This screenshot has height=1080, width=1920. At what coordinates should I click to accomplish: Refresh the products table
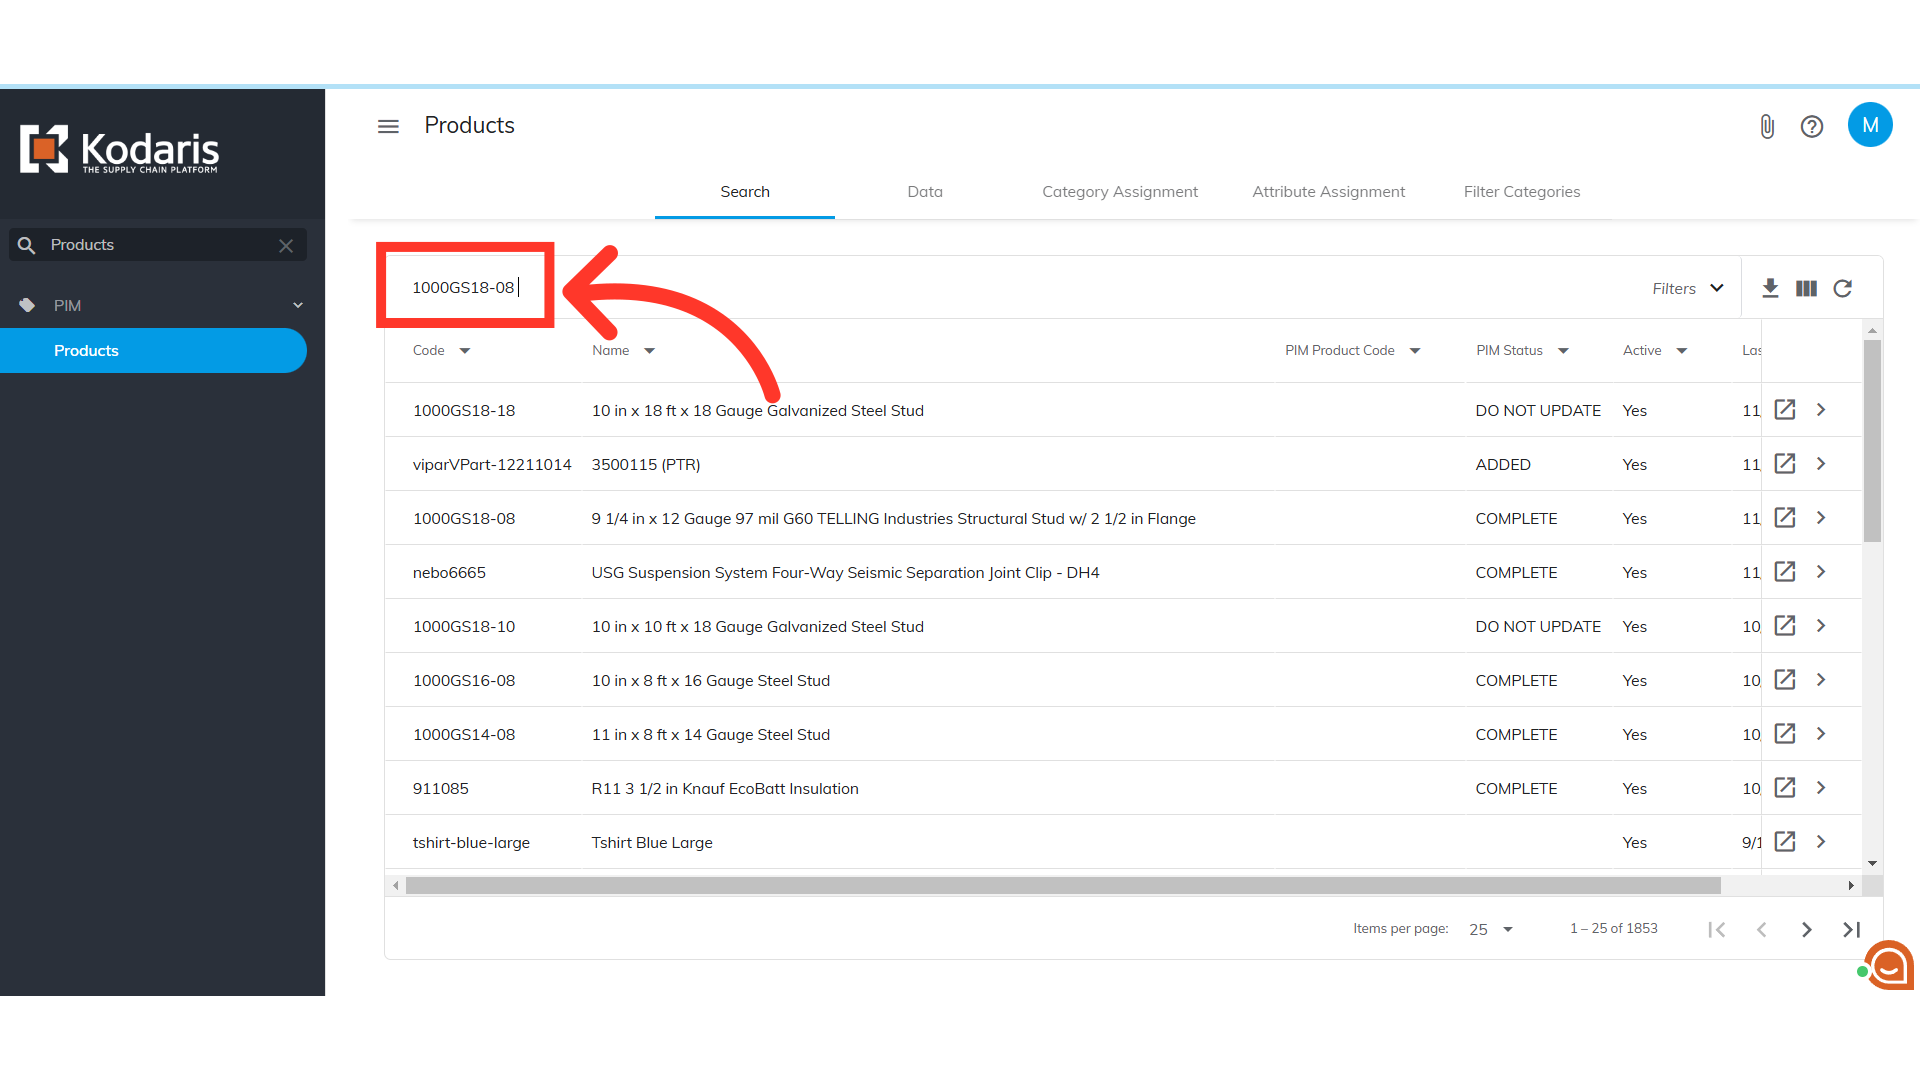click(1842, 288)
